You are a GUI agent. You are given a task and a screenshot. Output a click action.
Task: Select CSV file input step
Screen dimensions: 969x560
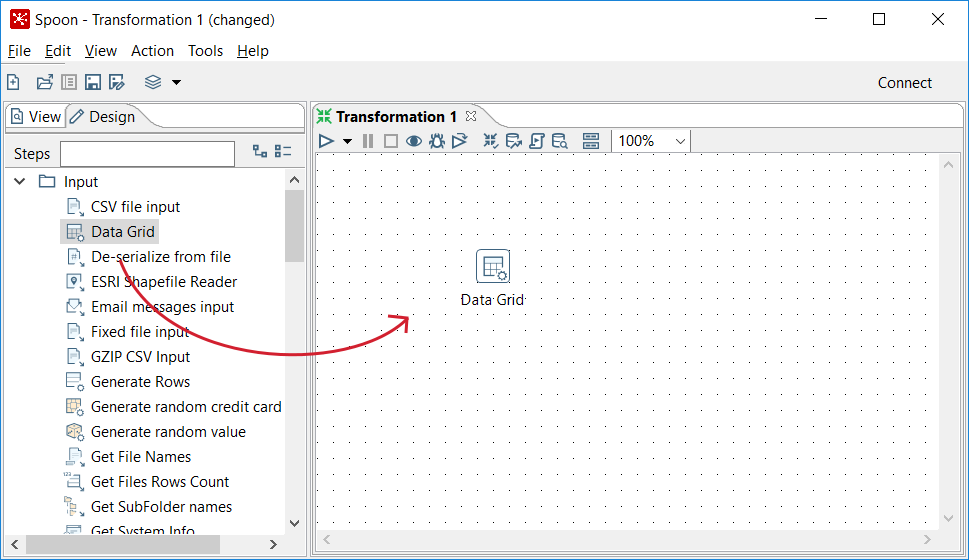coord(135,206)
